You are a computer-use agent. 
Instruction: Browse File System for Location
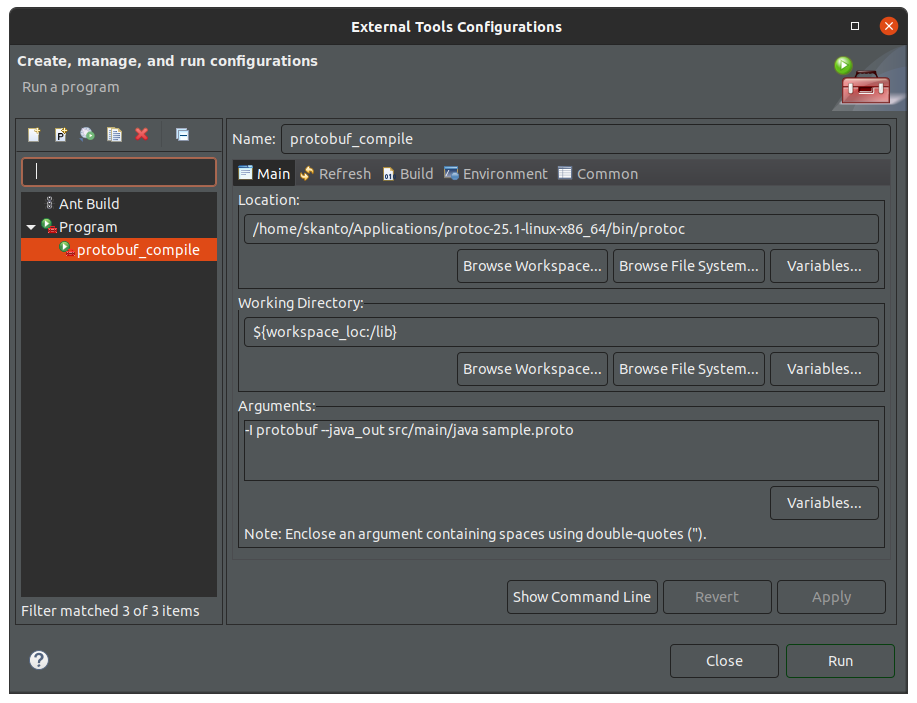[688, 266]
